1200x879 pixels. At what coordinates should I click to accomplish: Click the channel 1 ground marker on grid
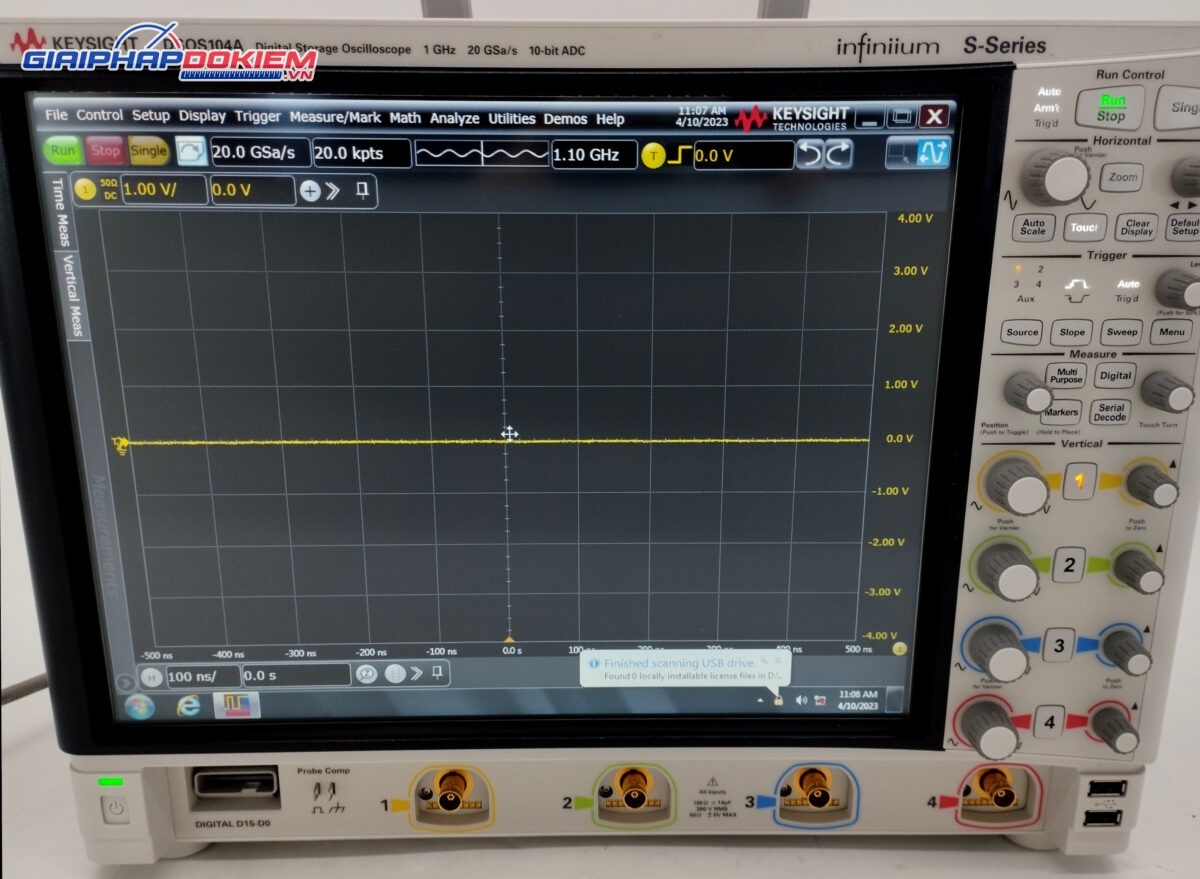point(122,444)
